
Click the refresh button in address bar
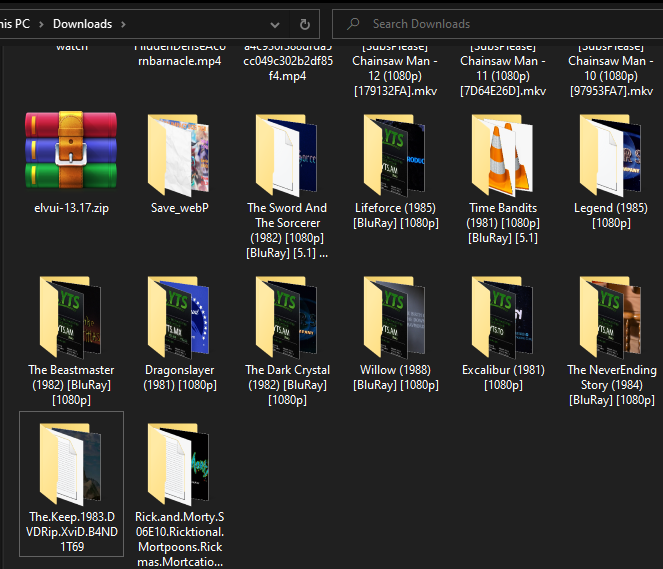point(304,24)
